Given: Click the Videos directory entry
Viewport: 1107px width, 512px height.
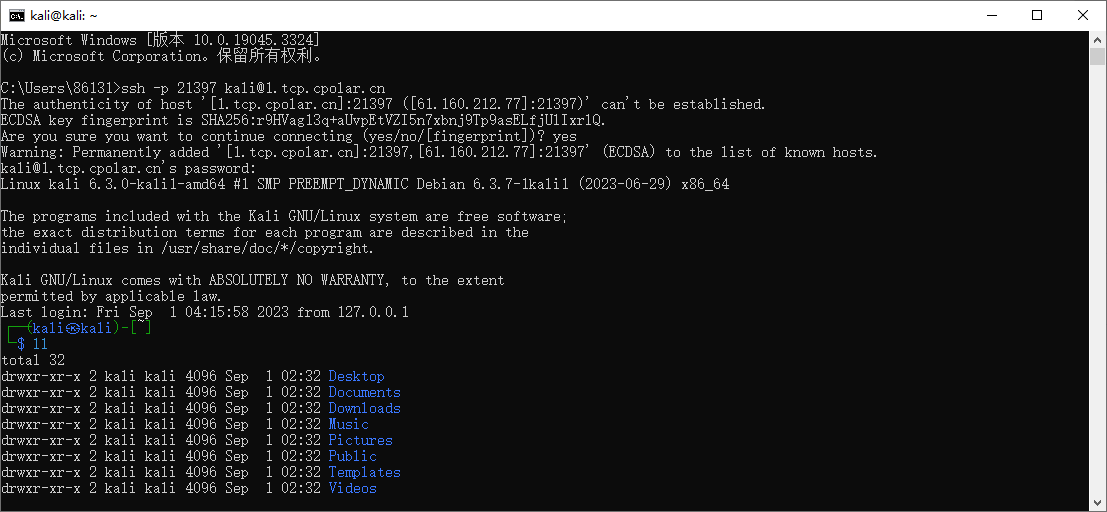Looking at the screenshot, I should [352, 488].
